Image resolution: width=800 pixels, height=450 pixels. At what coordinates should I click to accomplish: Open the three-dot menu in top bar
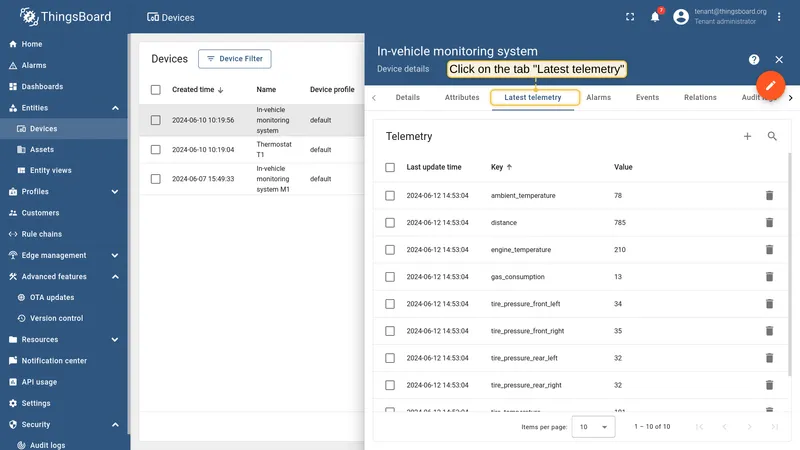click(x=779, y=17)
